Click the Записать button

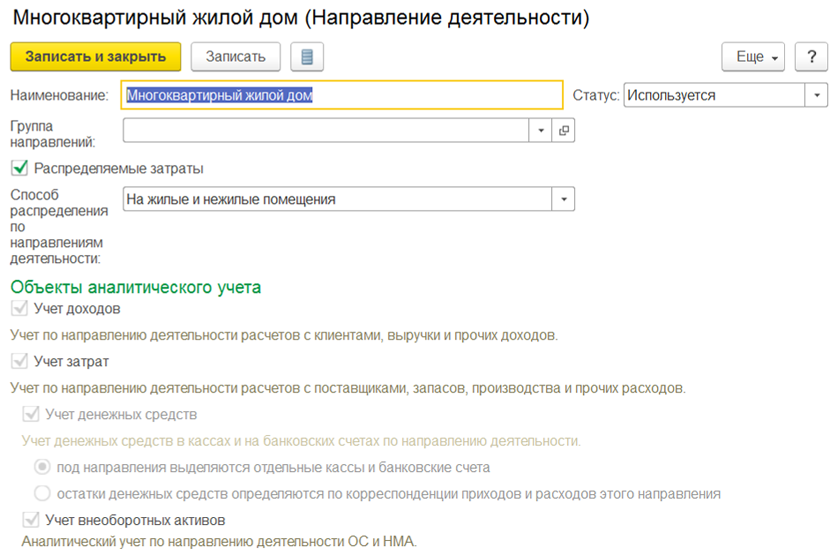coord(236,57)
